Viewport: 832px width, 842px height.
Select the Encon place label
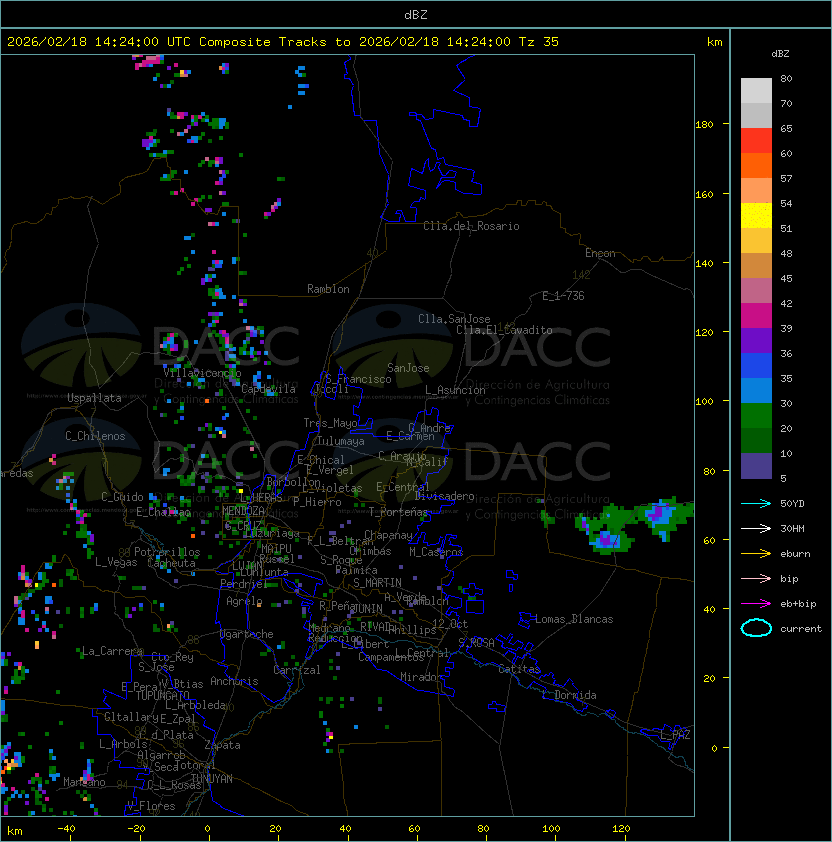pyautogui.click(x=600, y=253)
